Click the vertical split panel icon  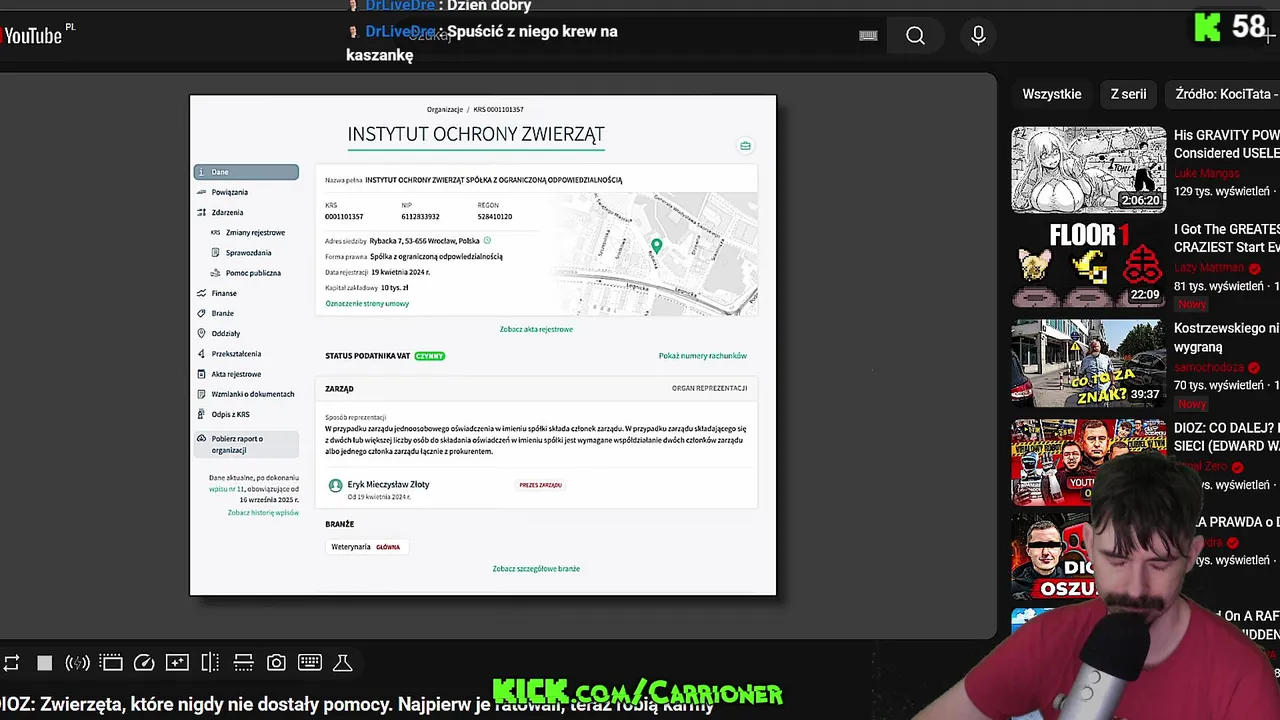pos(210,663)
